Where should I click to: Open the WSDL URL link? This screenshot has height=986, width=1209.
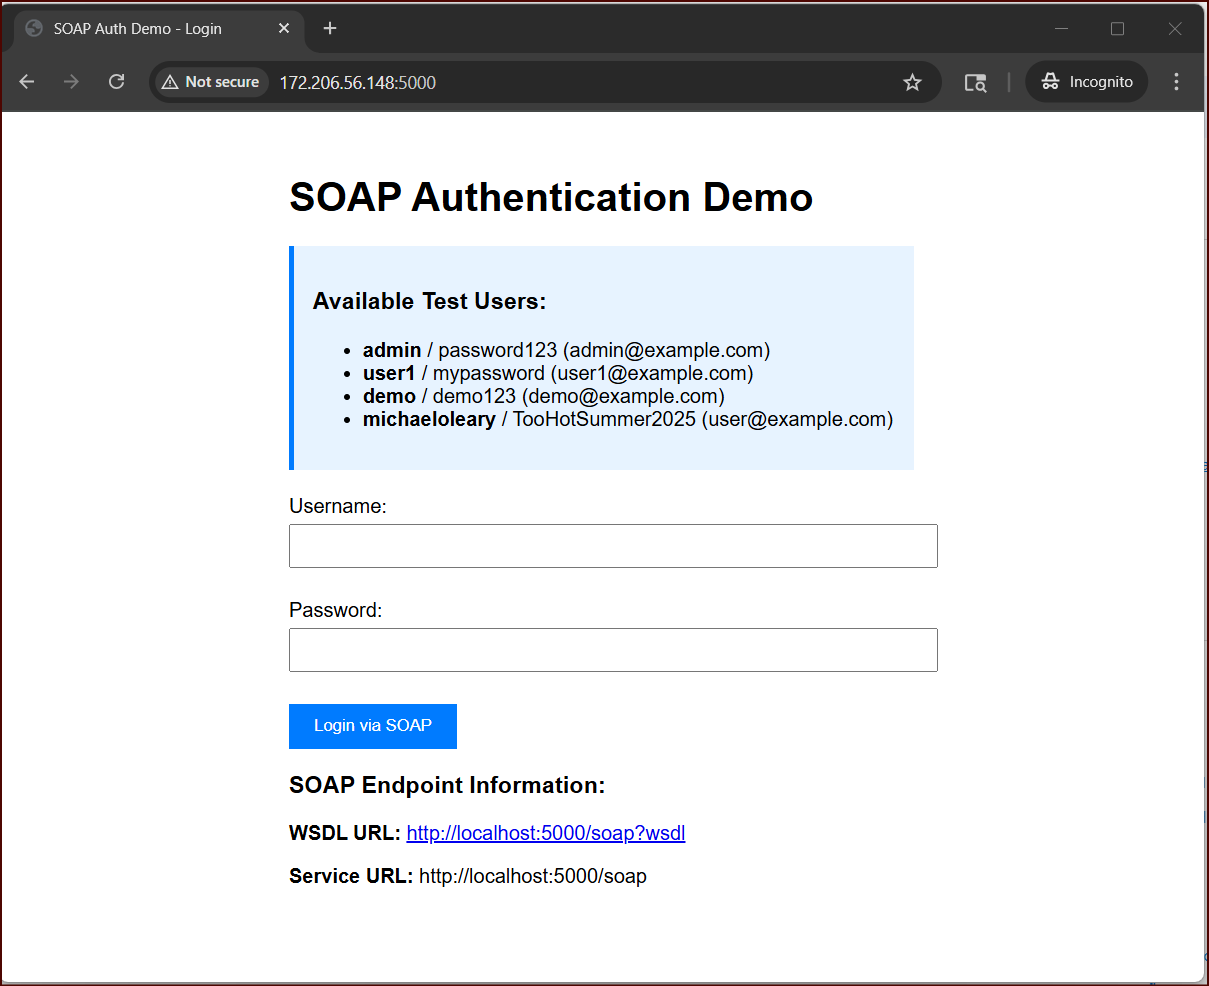point(545,833)
